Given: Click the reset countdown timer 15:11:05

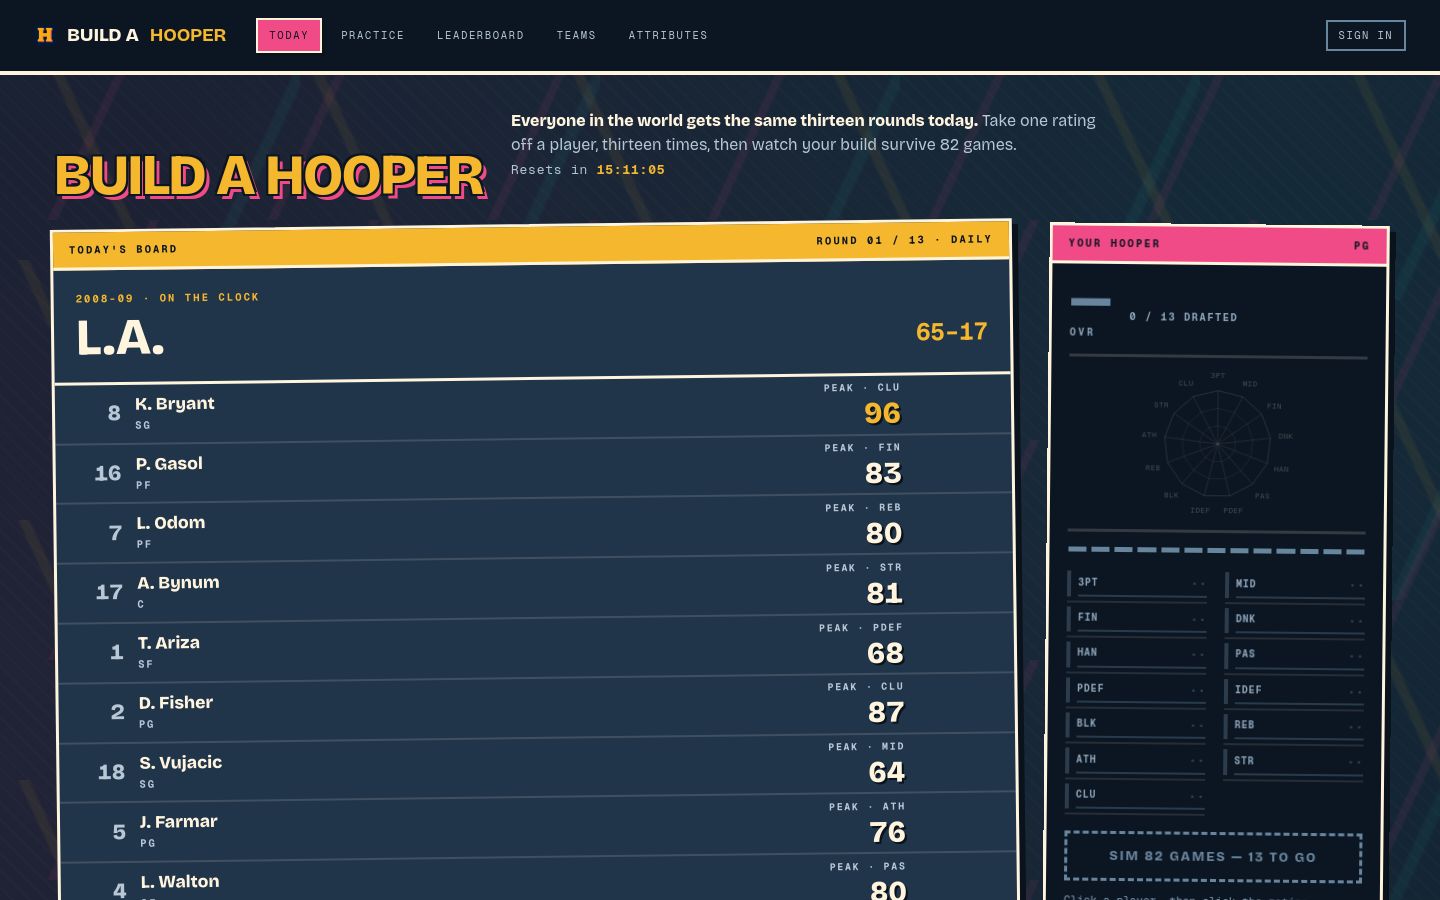Looking at the screenshot, I should coord(631,170).
